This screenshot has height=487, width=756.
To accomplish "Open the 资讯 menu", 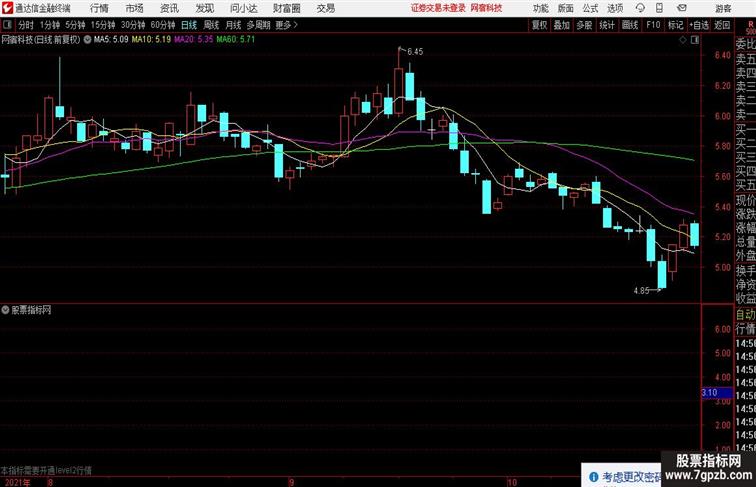I will [169, 8].
